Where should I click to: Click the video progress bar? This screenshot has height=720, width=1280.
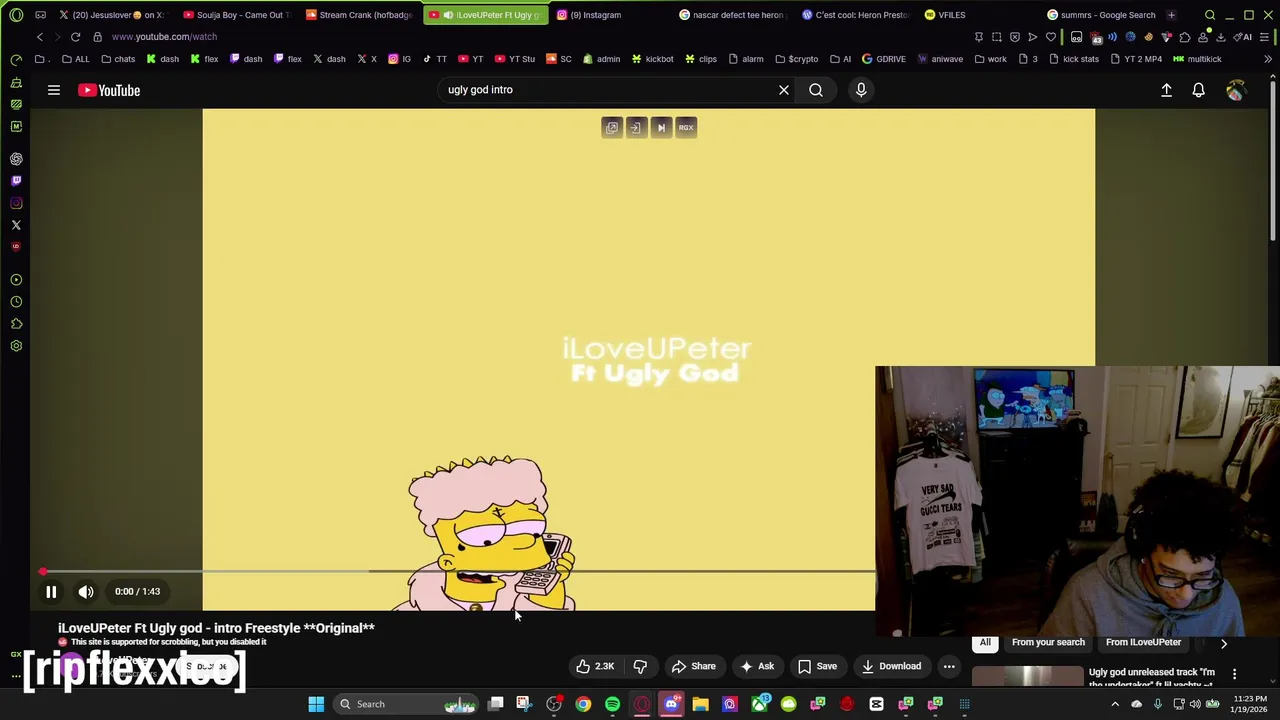[x=458, y=572]
